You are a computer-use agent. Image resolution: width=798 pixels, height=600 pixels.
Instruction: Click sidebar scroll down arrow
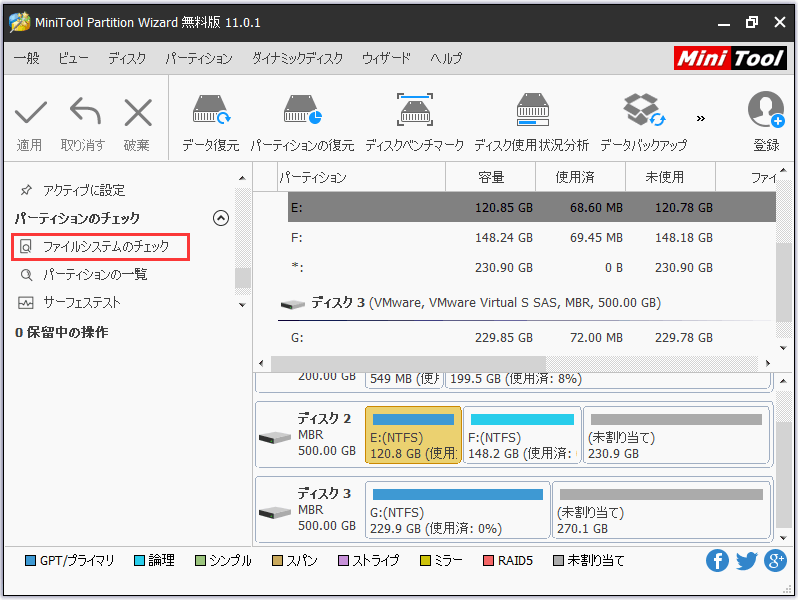coord(242,305)
